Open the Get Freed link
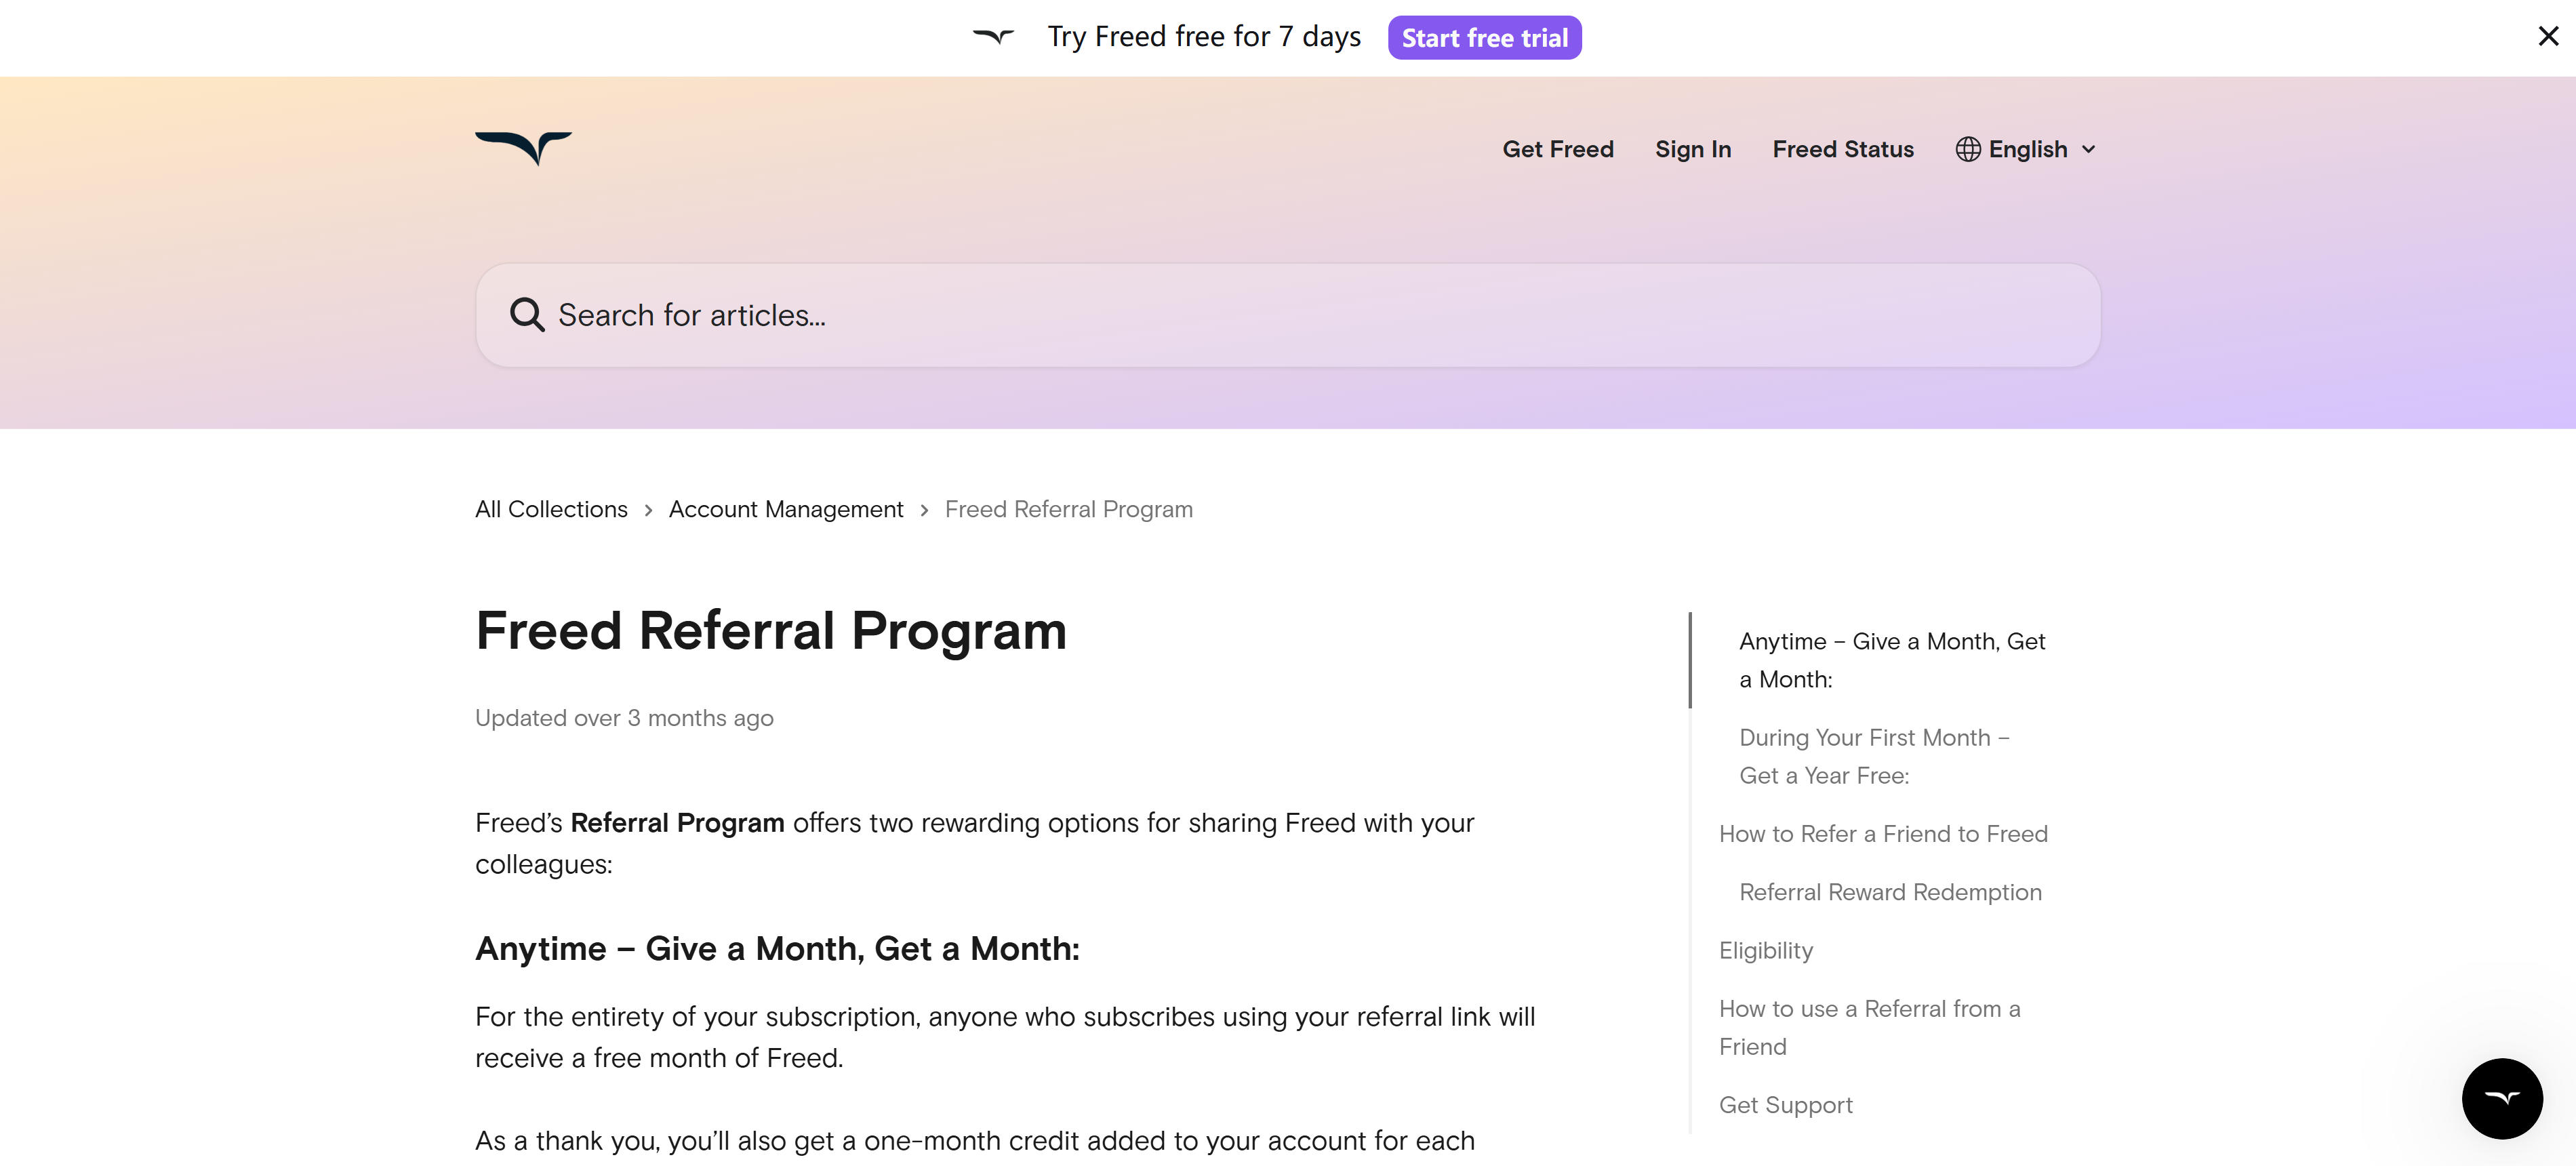The width and height of the screenshot is (2576, 1166). 1557,149
